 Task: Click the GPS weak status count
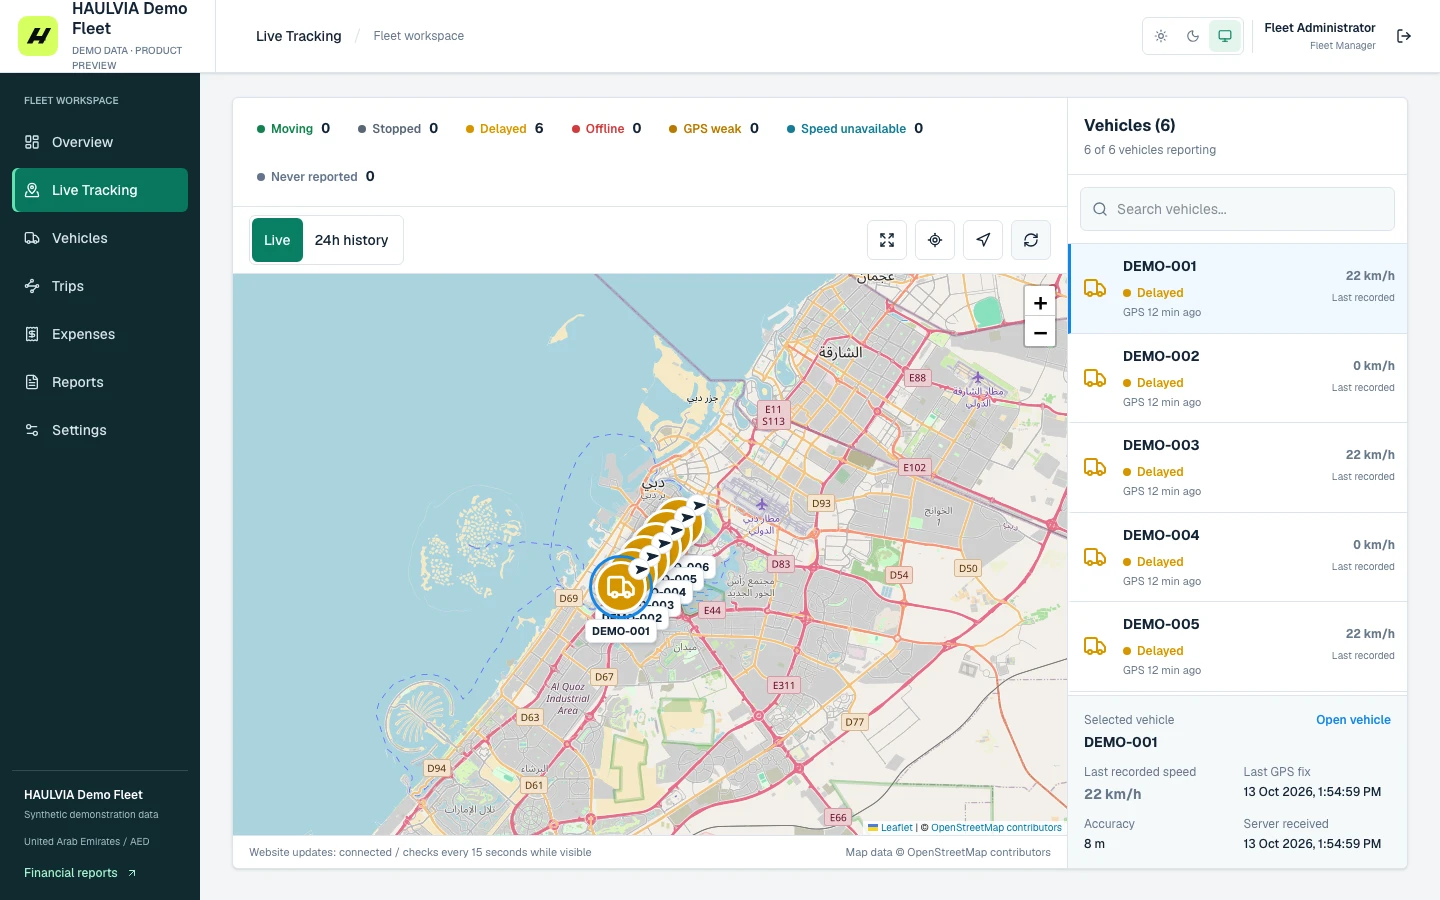714,129
